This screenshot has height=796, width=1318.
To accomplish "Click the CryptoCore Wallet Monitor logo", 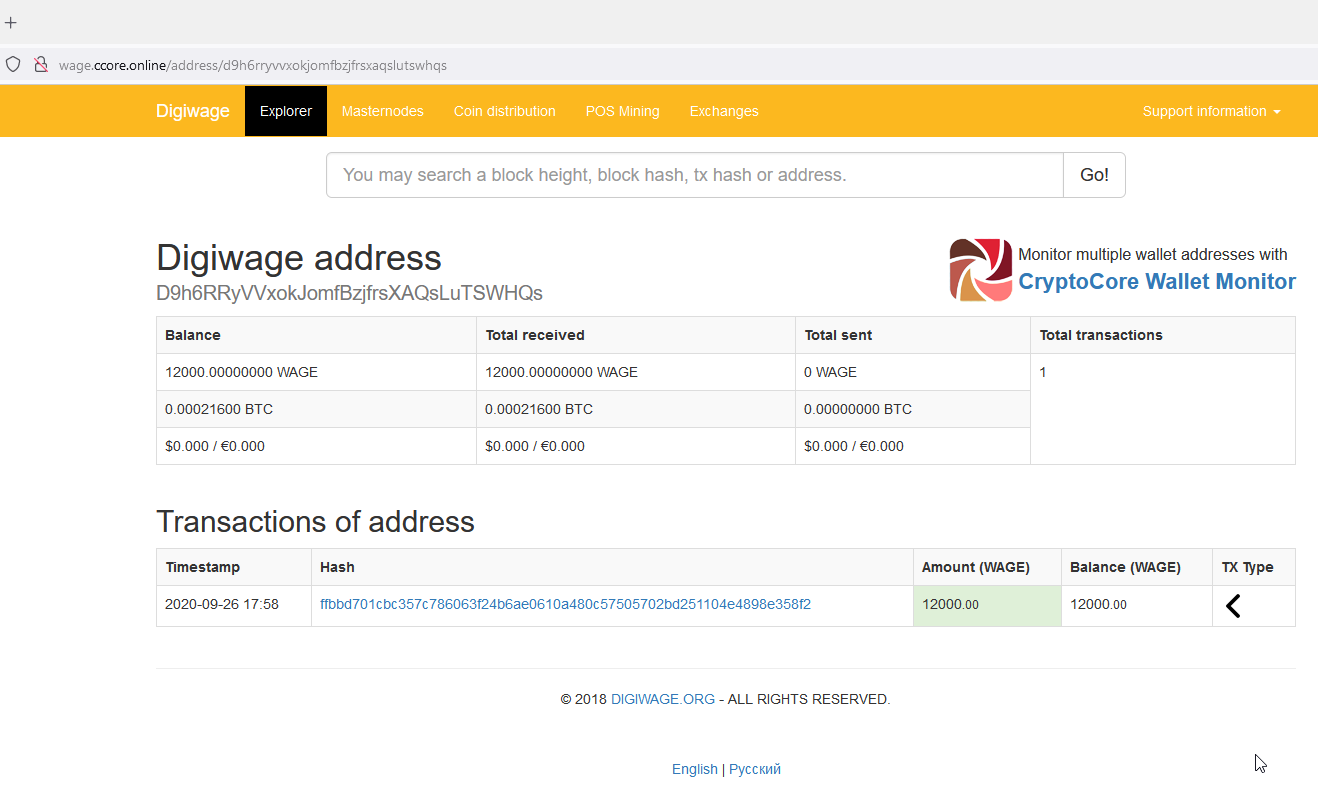I will (980, 269).
